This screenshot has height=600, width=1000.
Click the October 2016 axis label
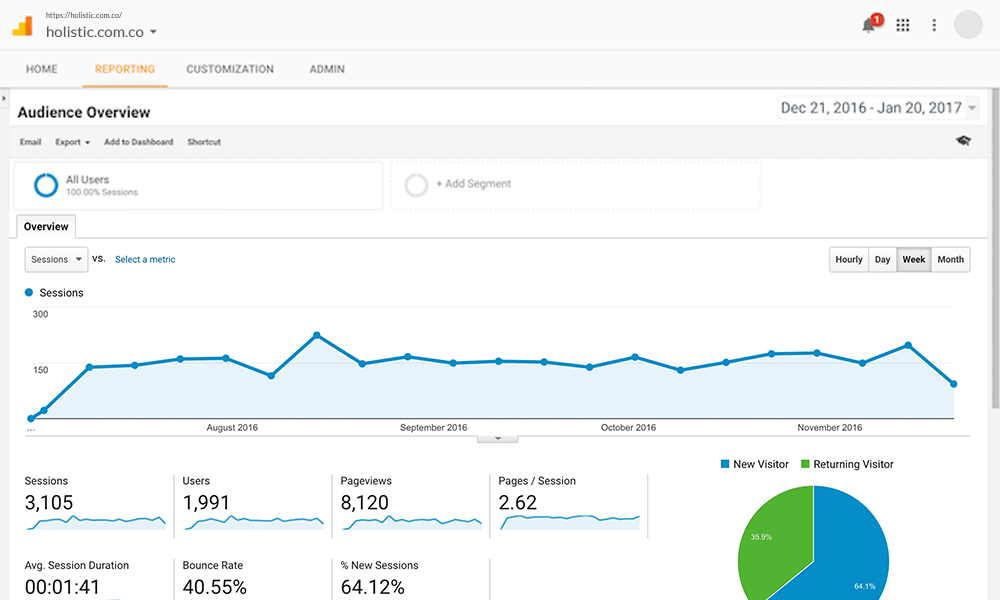point(628,428)
